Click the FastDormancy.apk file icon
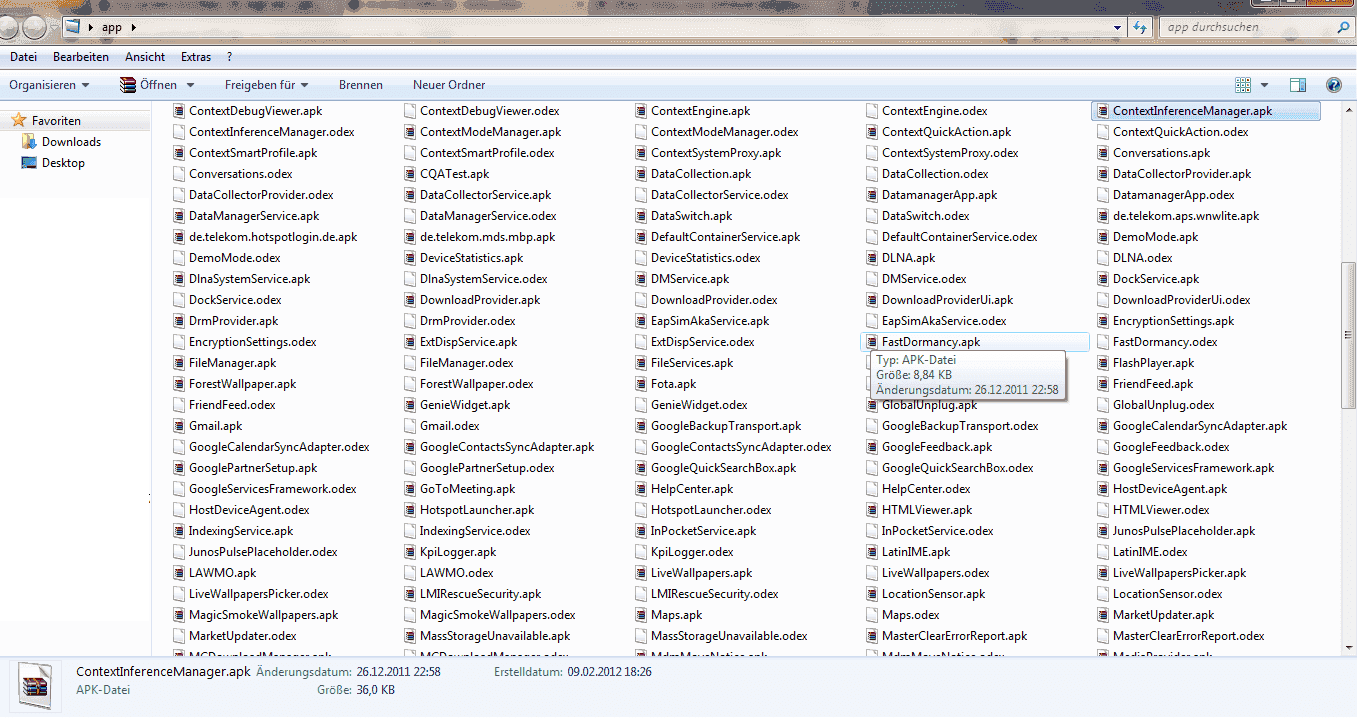Viewport: 1366px width, 728px height. tap(871, 342)
